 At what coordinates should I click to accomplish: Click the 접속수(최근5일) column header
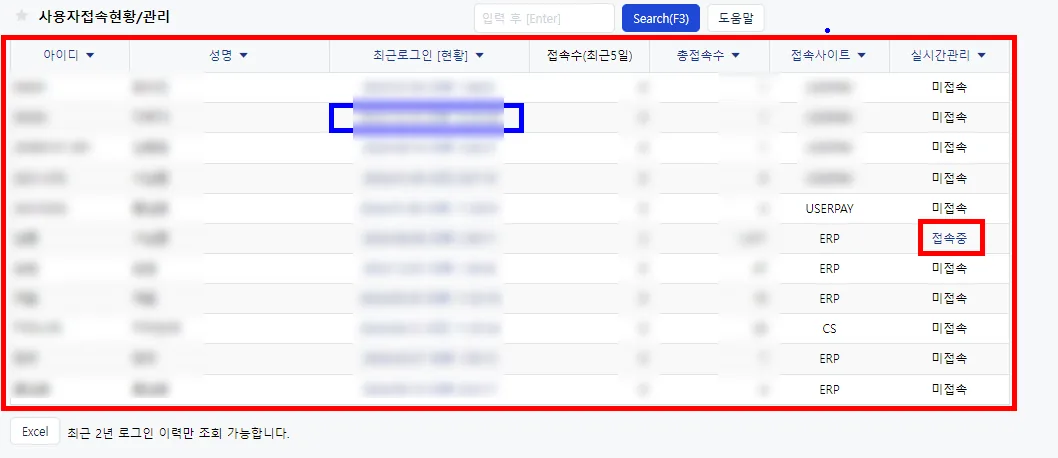[590, 56]
